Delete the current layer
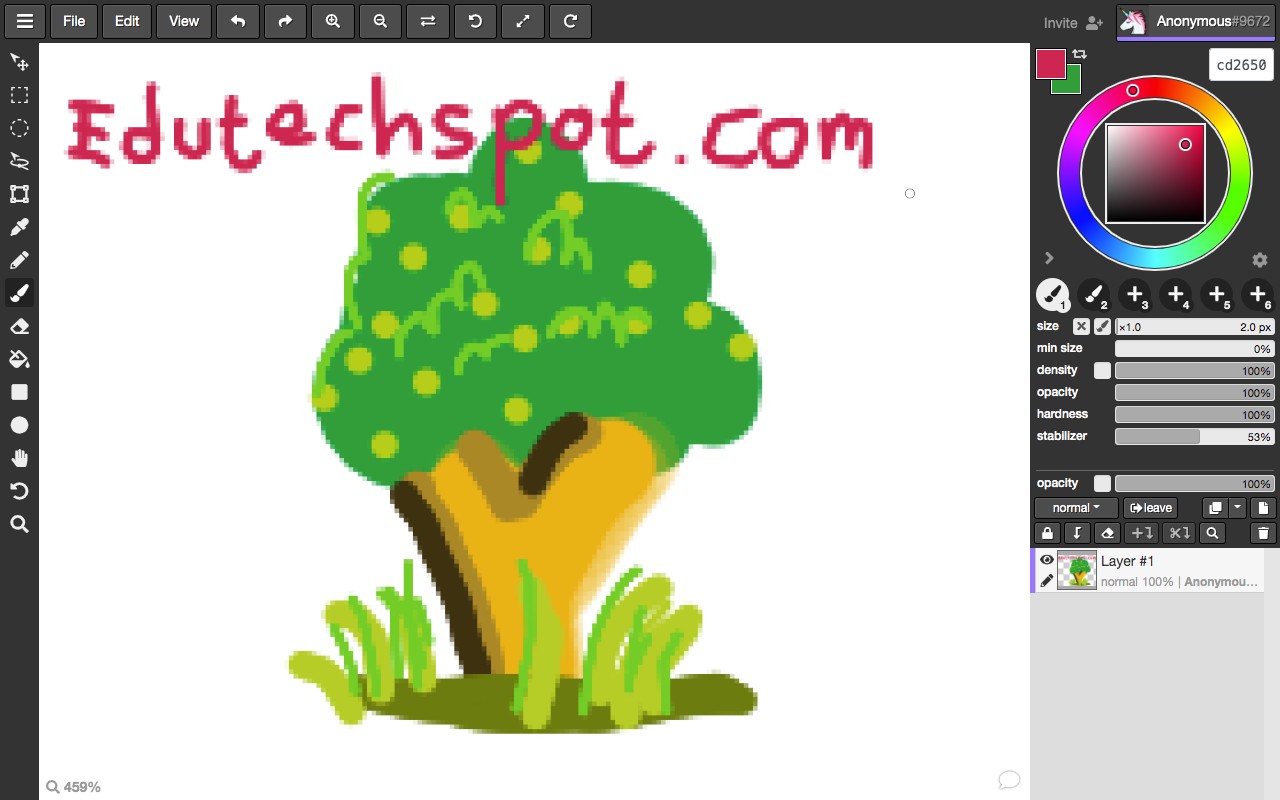1280x800 pixels. click(1263, 533)
